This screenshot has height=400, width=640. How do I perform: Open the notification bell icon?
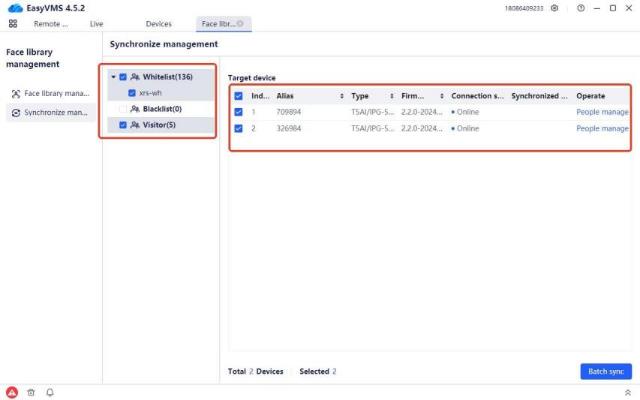(49, 392)
